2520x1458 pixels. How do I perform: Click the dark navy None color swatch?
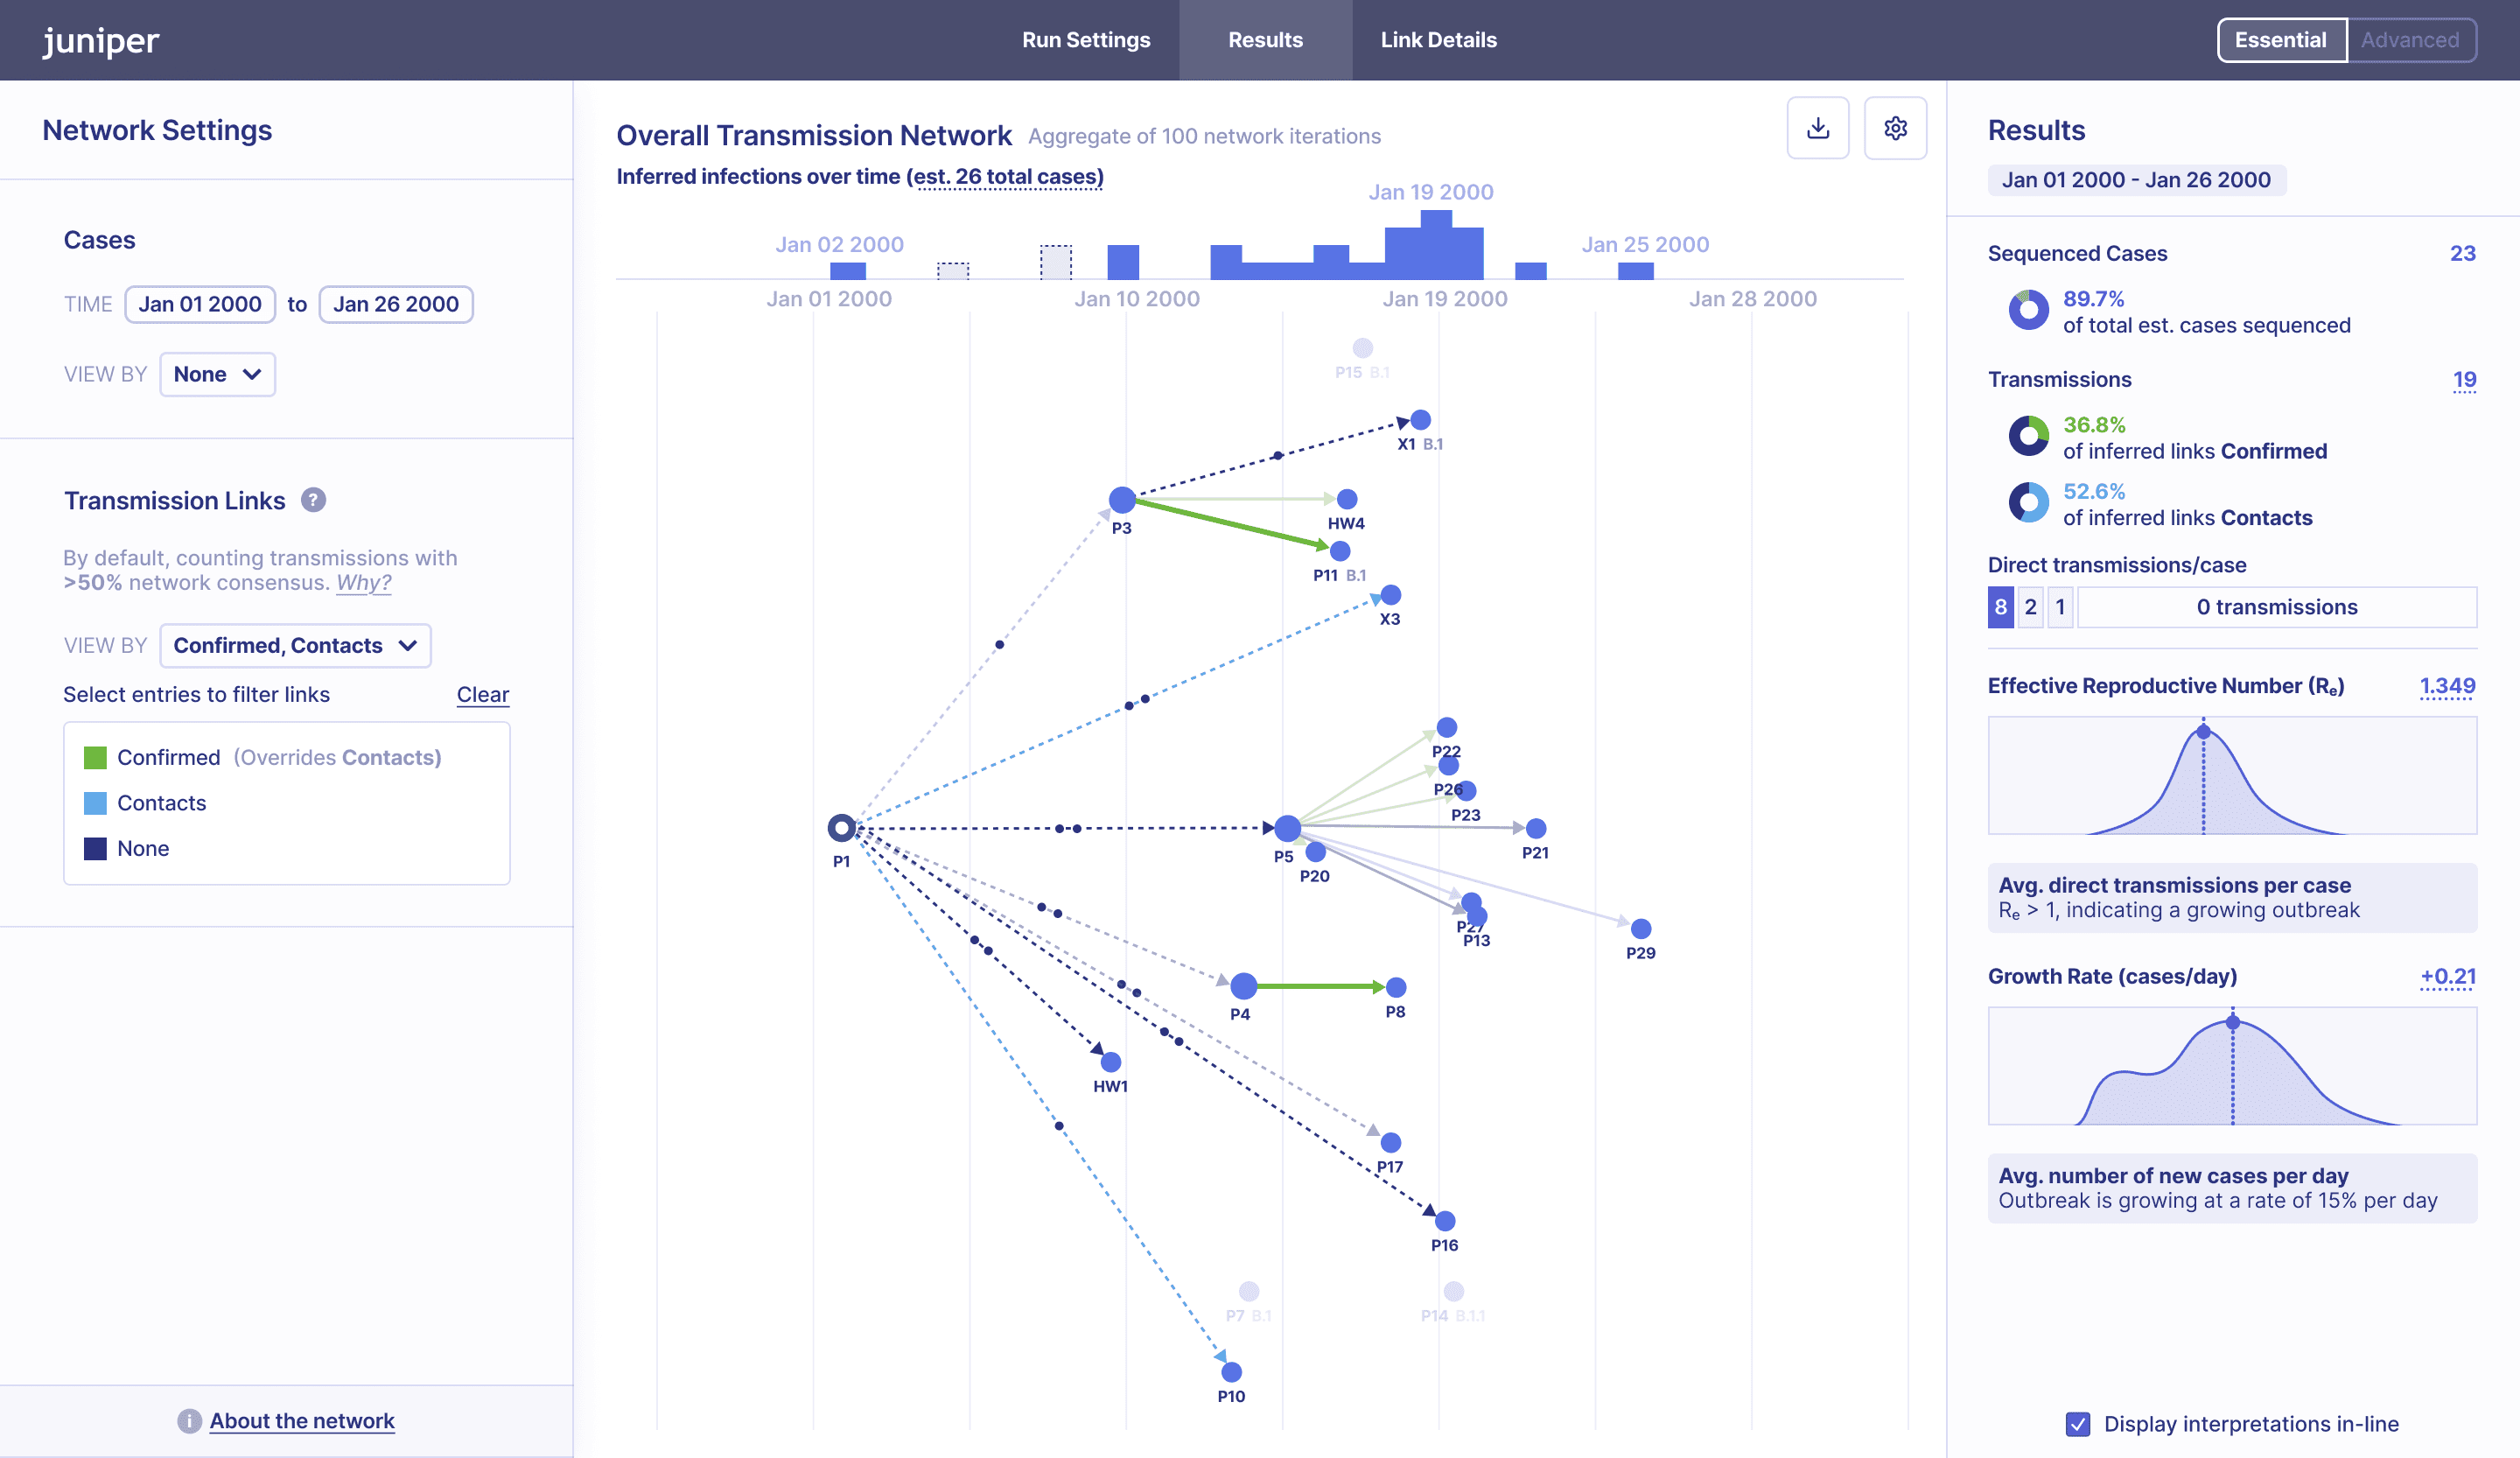click(95, 848)
